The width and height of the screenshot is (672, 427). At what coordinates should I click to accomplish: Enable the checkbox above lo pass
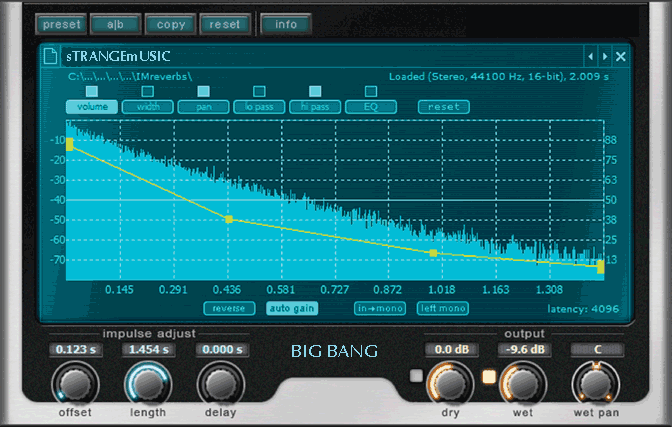tap(259, 91)
